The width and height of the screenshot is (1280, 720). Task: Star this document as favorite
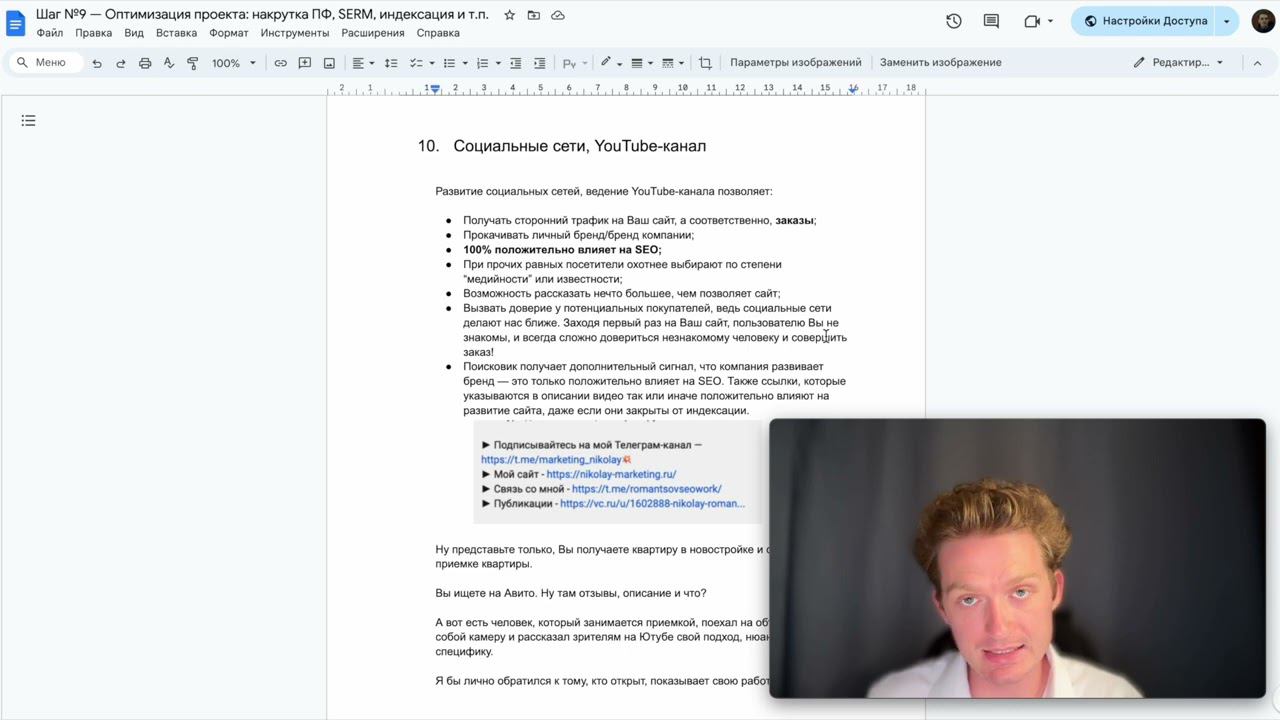click(x=509, y=15)
